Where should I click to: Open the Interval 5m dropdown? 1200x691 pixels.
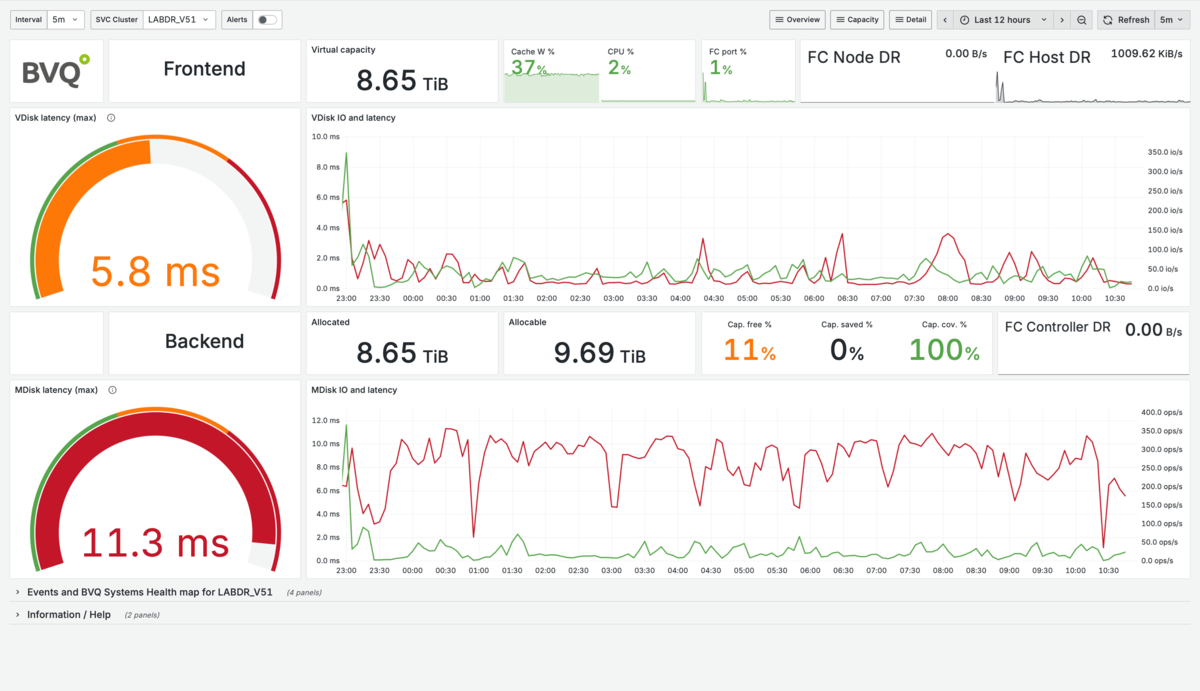tap(66, 20)
